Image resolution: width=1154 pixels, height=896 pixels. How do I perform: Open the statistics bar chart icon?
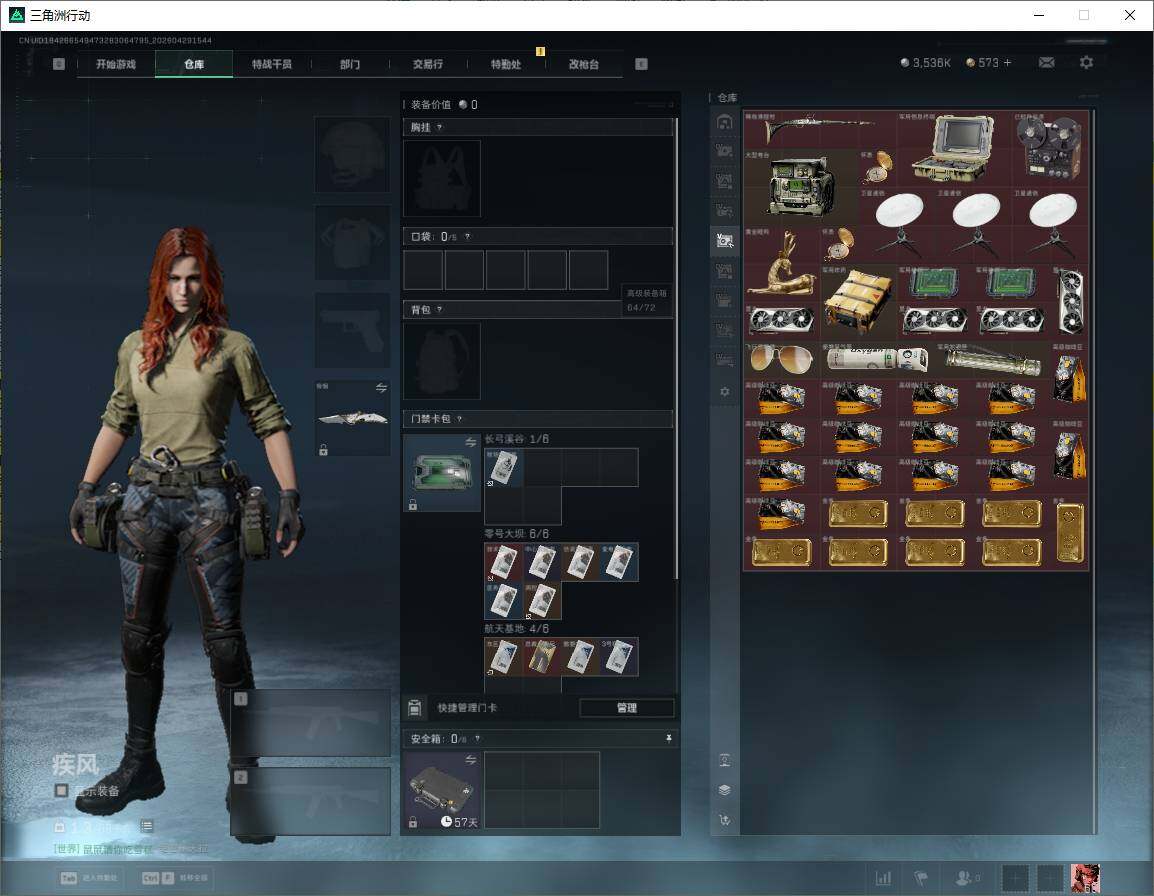tap(883, 878)
